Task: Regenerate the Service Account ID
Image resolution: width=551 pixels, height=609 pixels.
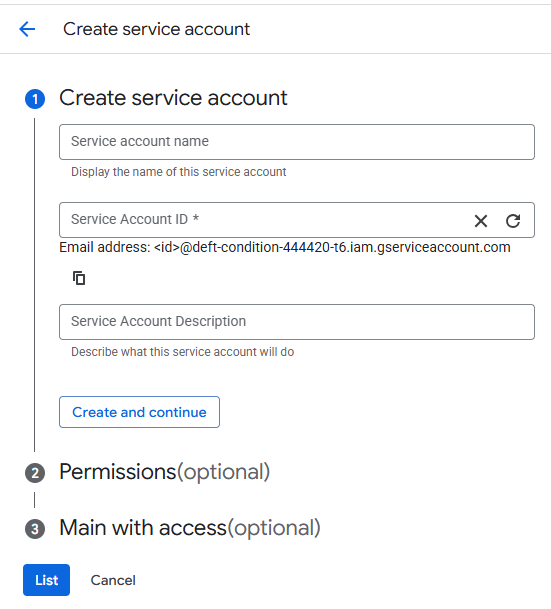Action: 513,221
